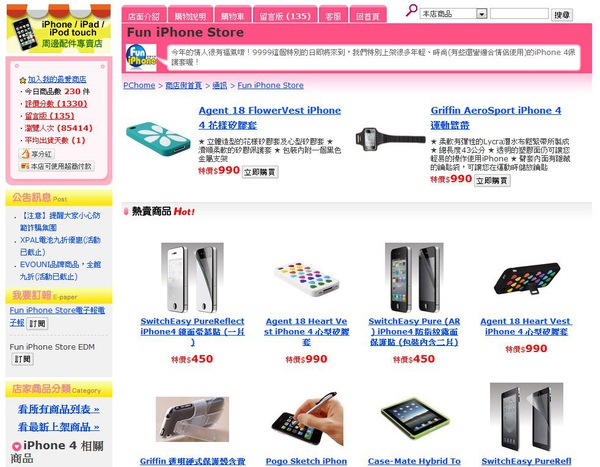Open the green iPad case image
This screenshot has width=600, height=467.
pyautogui.click(x=415, y=418)
